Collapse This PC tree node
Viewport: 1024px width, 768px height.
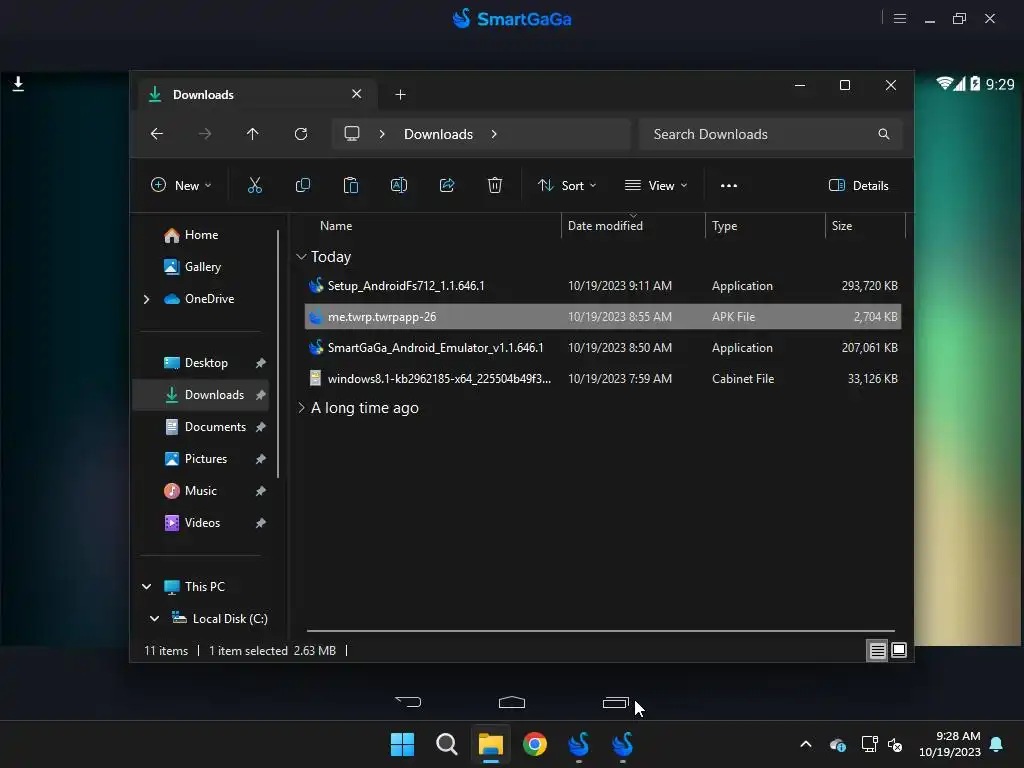coord(147,586)
